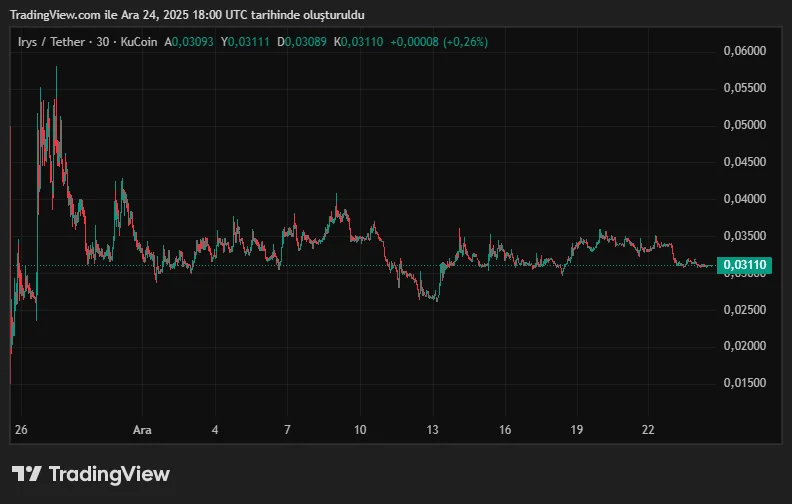The image size is (792, 504).
Task: Click the 22 date label on the time axis
Action: point(648,430)
